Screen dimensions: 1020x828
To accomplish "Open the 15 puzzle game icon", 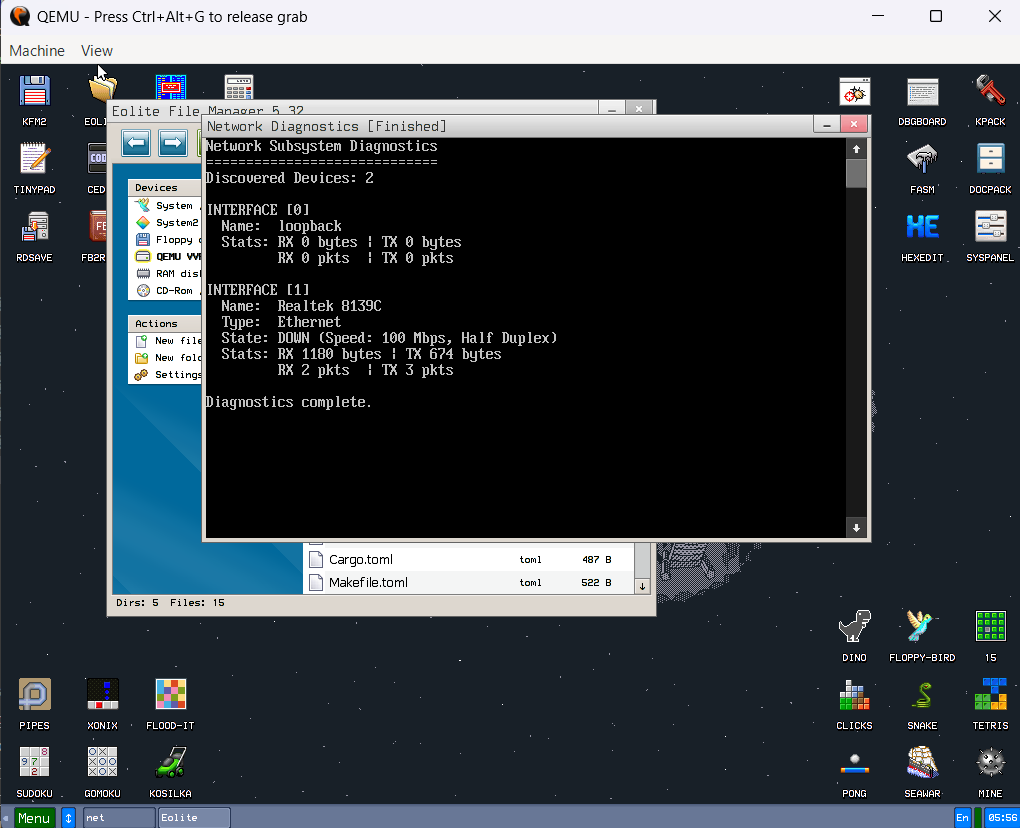I will coord(990,628).
